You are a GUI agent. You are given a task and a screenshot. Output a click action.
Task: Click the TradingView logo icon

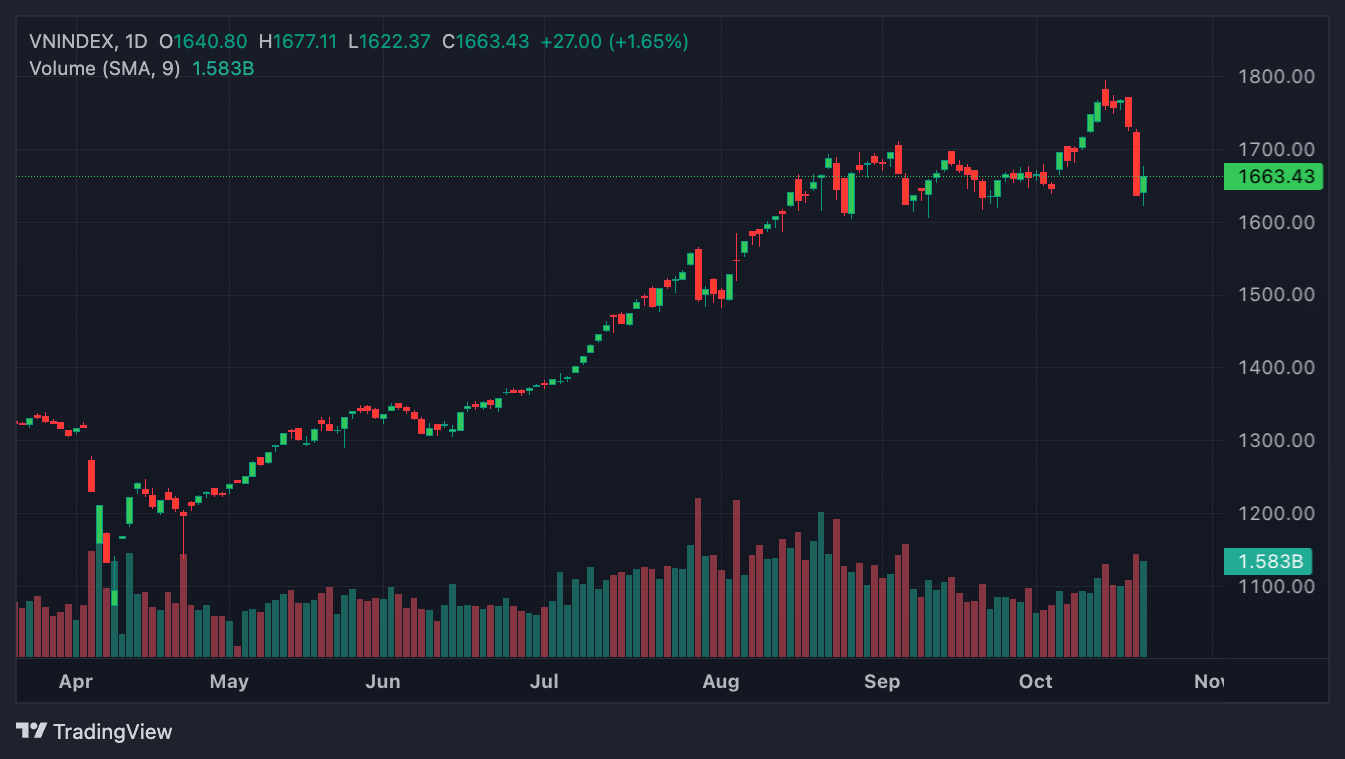tap(31, 731)
